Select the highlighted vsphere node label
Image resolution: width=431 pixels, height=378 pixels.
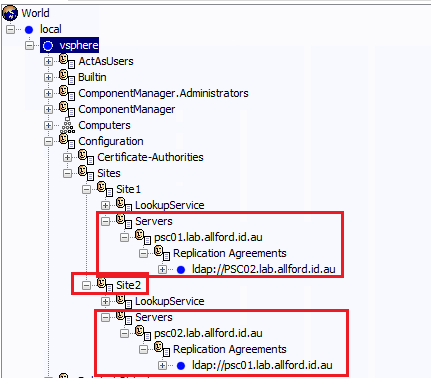[79, 45]
